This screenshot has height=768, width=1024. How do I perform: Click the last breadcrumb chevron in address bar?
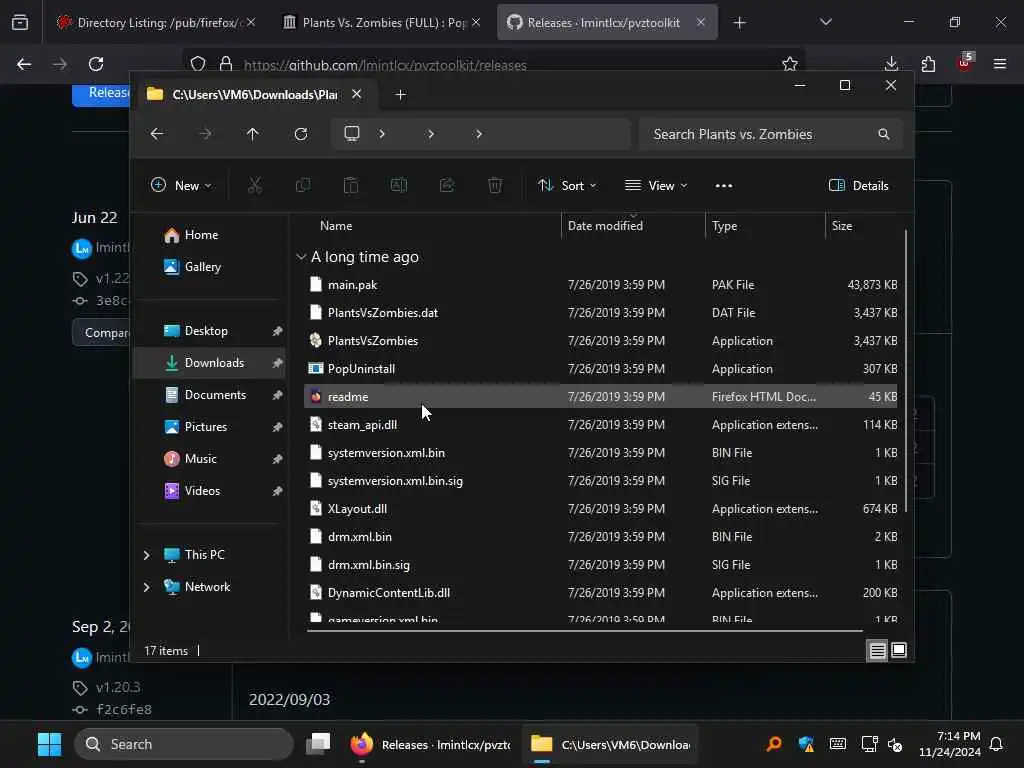[479, 134]
